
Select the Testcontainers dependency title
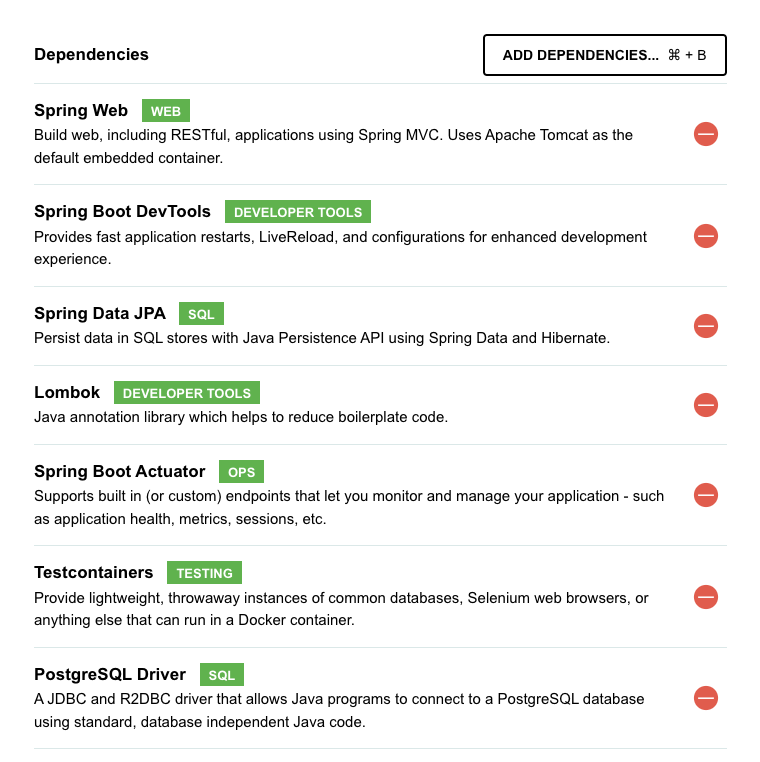(93, 572)
